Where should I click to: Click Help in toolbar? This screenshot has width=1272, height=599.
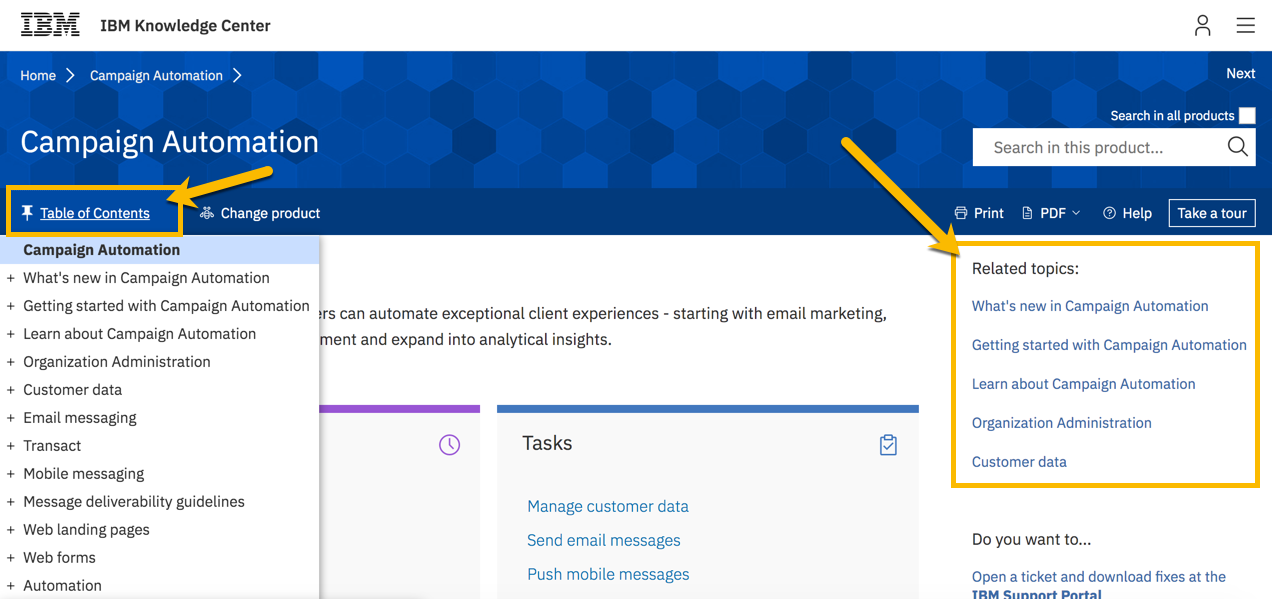coord(1137,213)
